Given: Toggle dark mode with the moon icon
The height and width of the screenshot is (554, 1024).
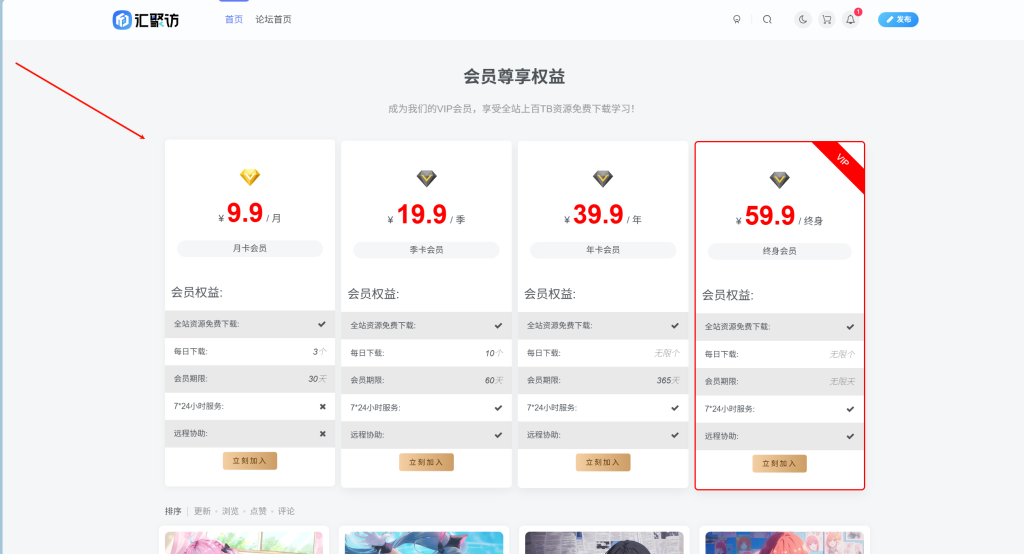Looking at the screenshot, I should point(803,20).
